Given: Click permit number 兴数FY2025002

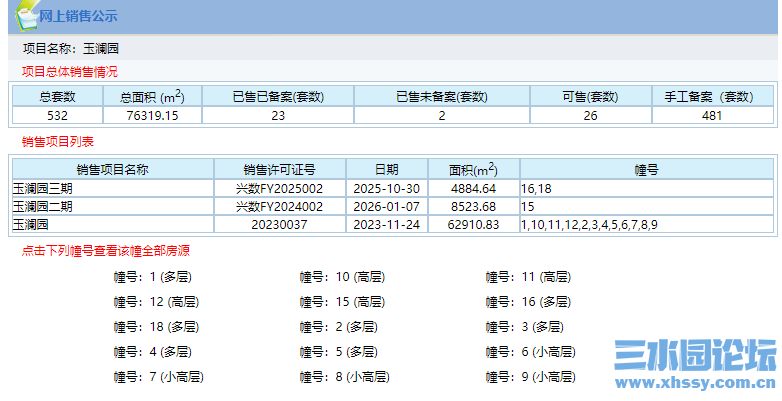Looking at the screenshot, I should pyautogui.click(x=279, y=189).
